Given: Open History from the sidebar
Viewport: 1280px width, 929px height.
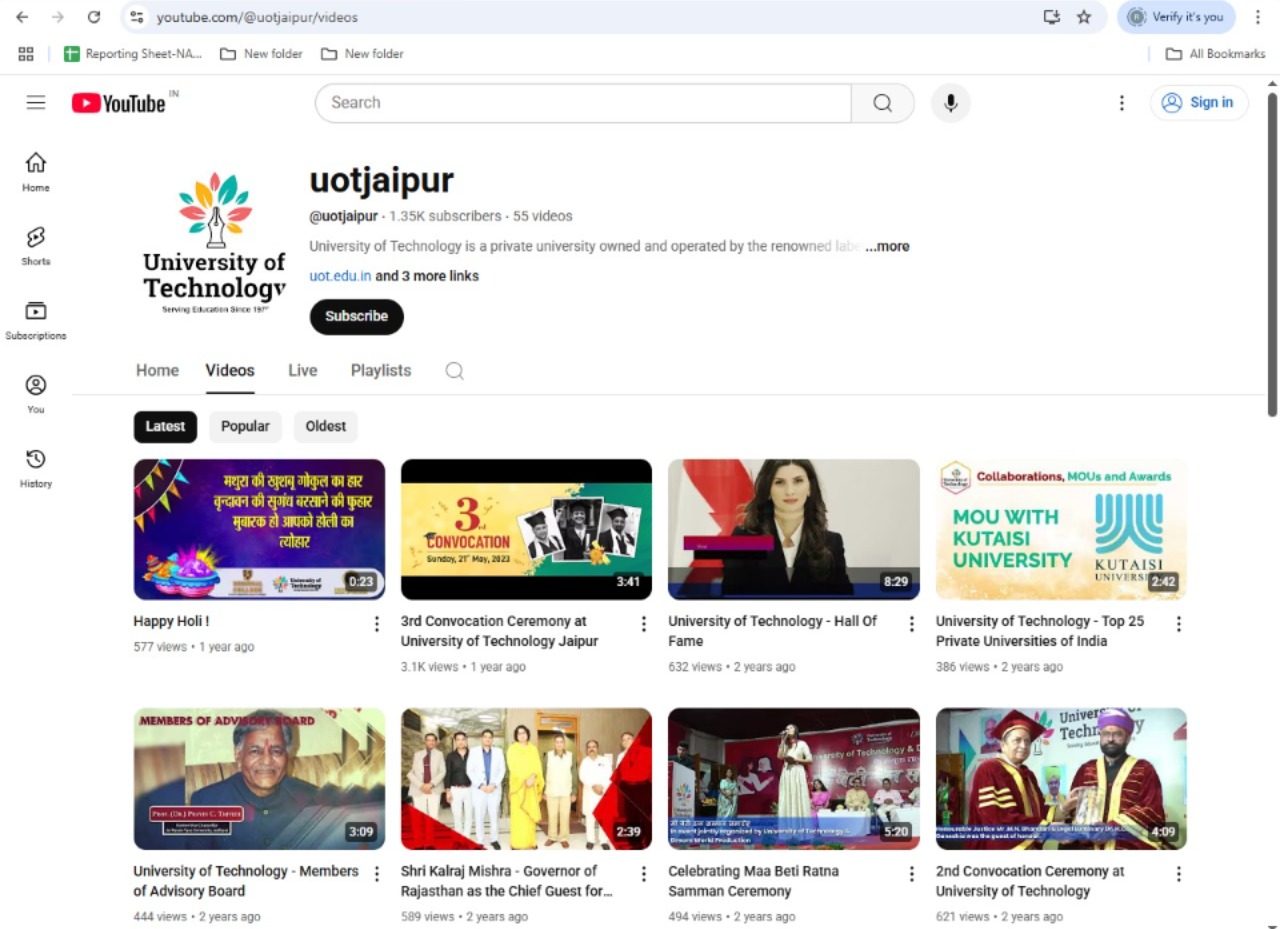Looking at the screenshot, I should pyautogui.click(x=36, y=467).
